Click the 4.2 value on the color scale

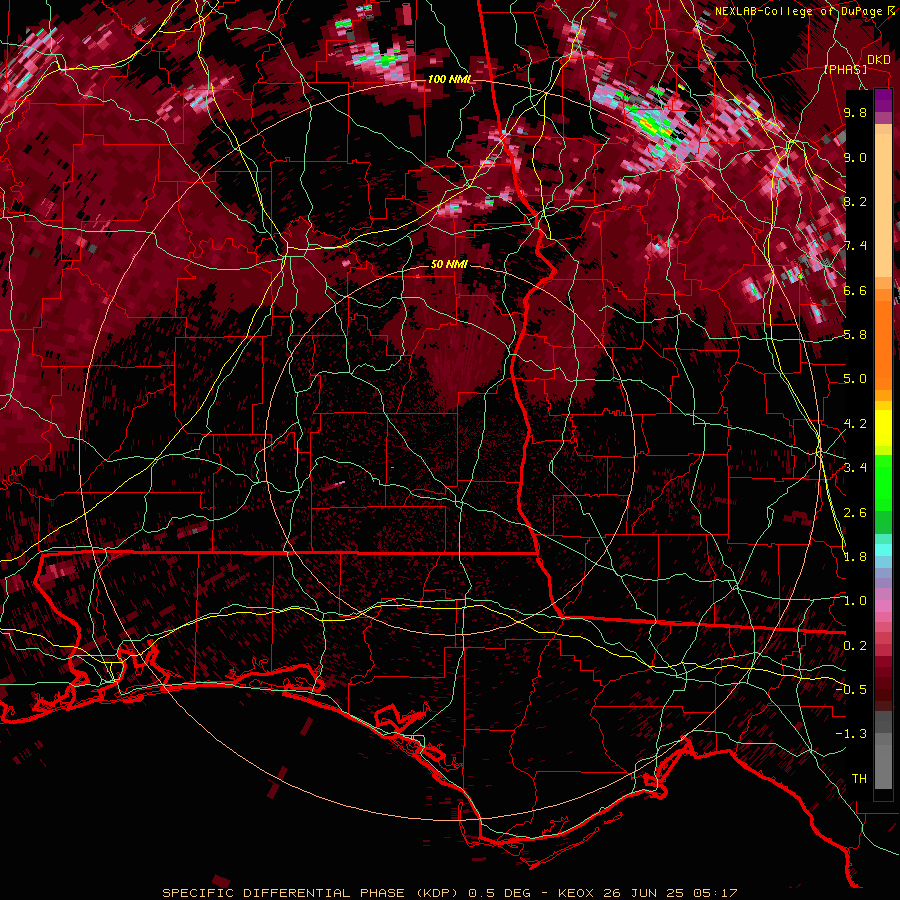[855, 424]
